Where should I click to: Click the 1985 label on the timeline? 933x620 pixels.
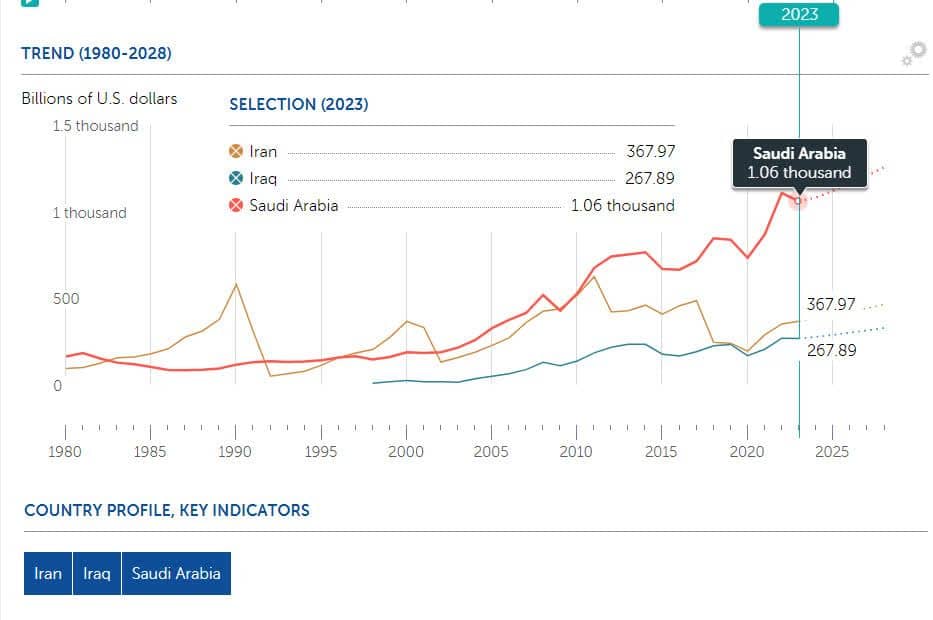pyautogui.click(x=150, y=452)
